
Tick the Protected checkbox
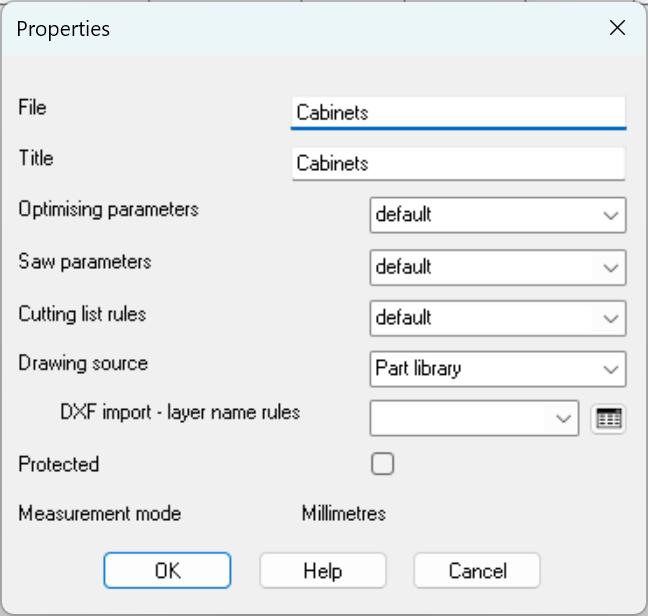tap(382, 464)
